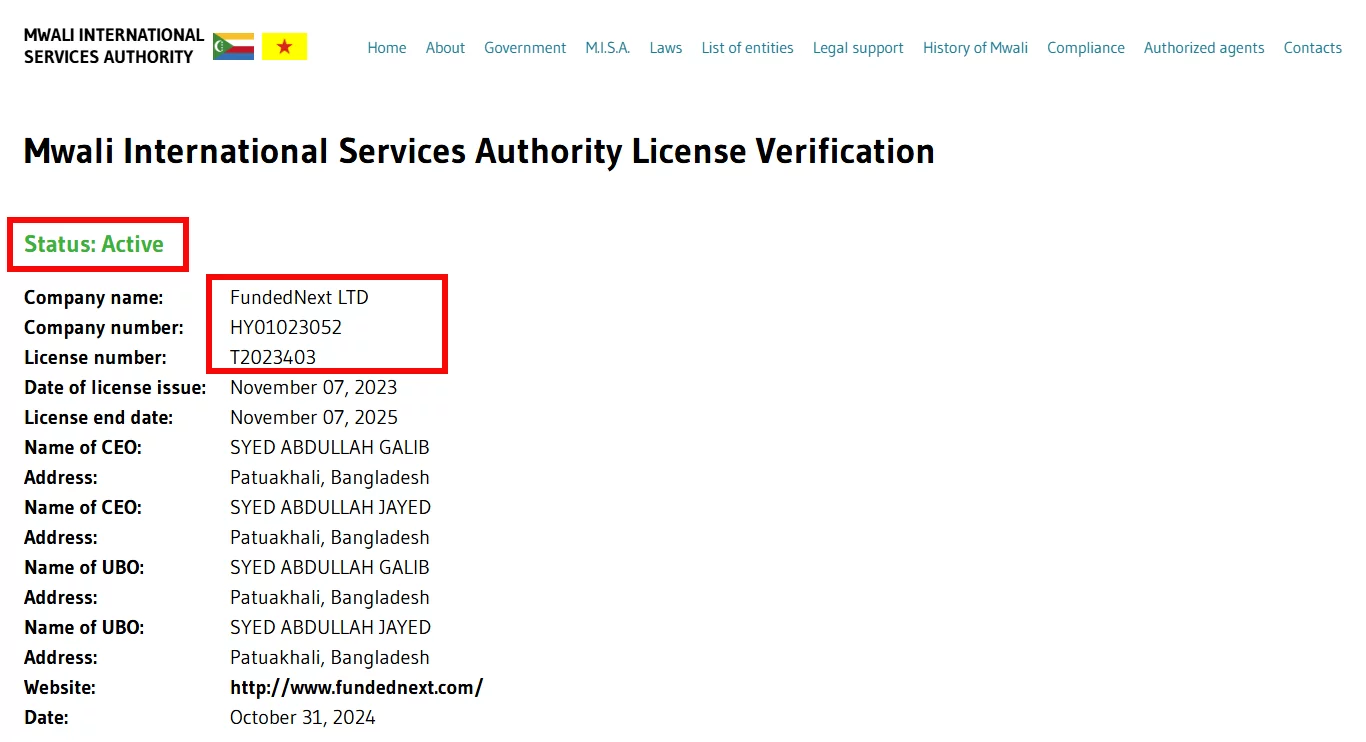Select company name FundedNext LTD
Viewport: 1366px width, 742px height.
pos(299,297)
